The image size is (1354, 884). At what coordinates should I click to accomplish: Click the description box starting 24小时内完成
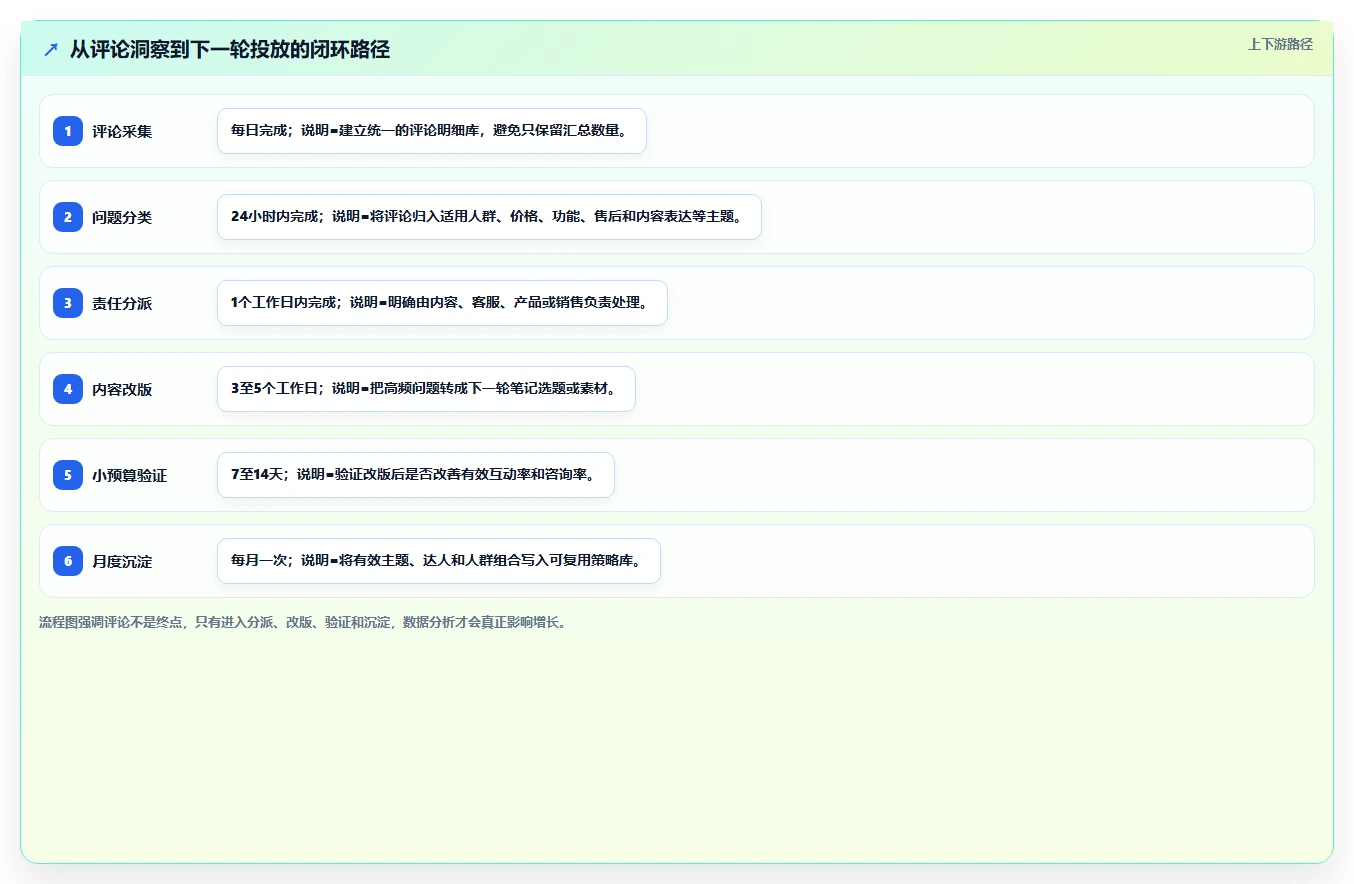pos(489,217)
